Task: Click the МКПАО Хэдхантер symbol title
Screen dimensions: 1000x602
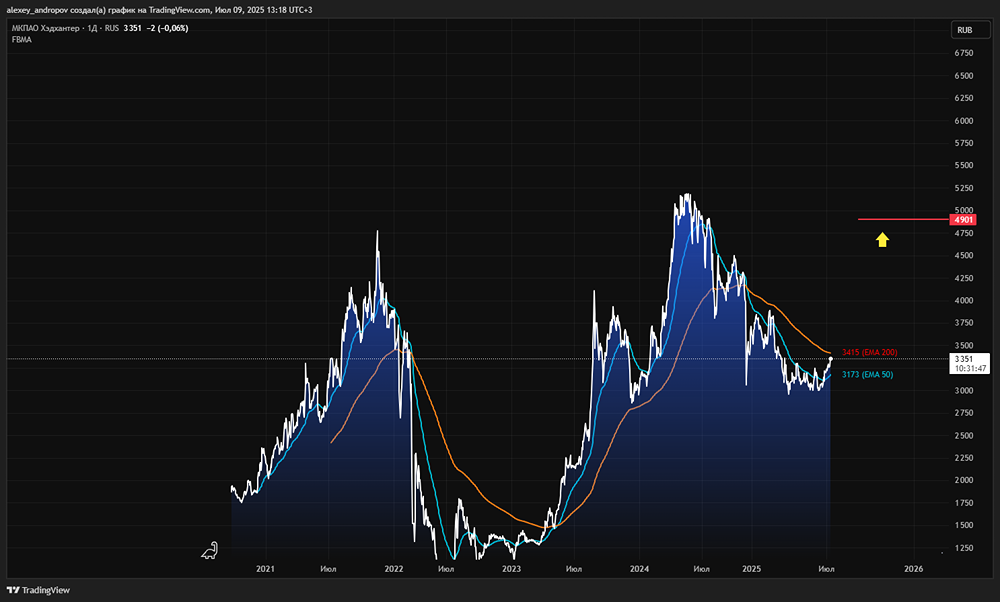Action: (x=45, y=28)
